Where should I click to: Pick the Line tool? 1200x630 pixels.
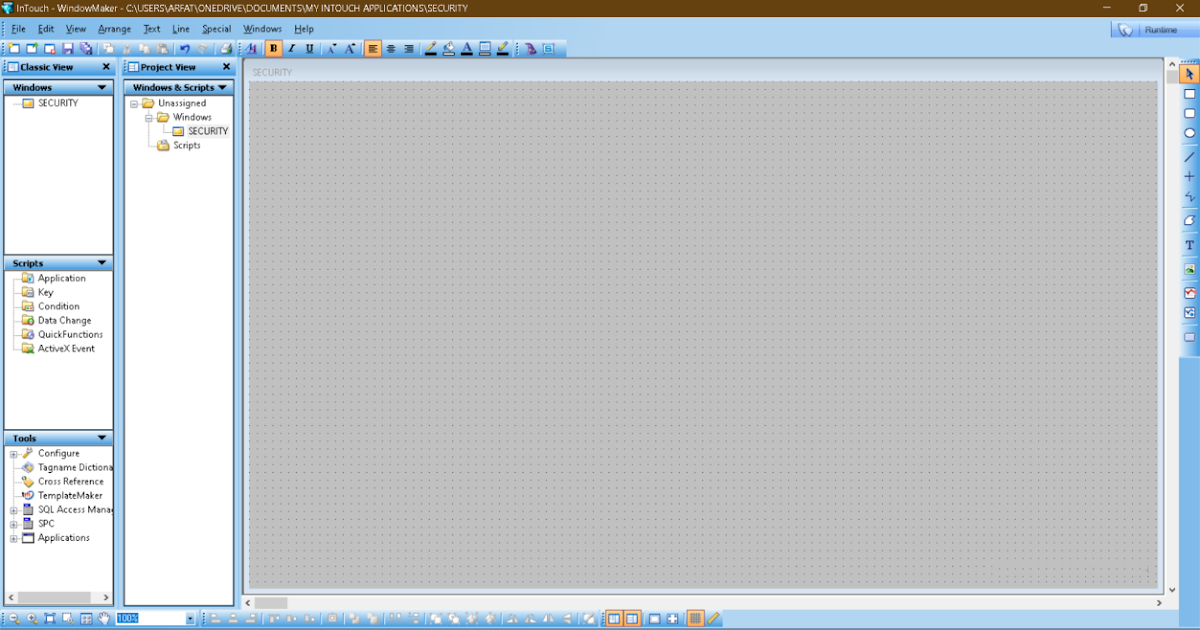(x=1189, y=155)
